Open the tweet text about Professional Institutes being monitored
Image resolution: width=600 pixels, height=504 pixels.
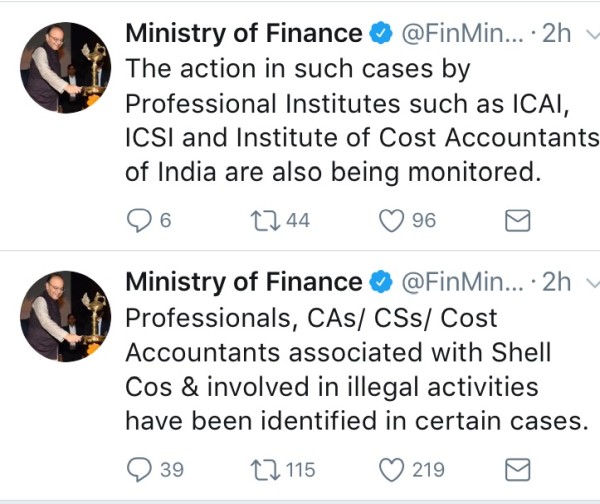(x=340, y=120)
